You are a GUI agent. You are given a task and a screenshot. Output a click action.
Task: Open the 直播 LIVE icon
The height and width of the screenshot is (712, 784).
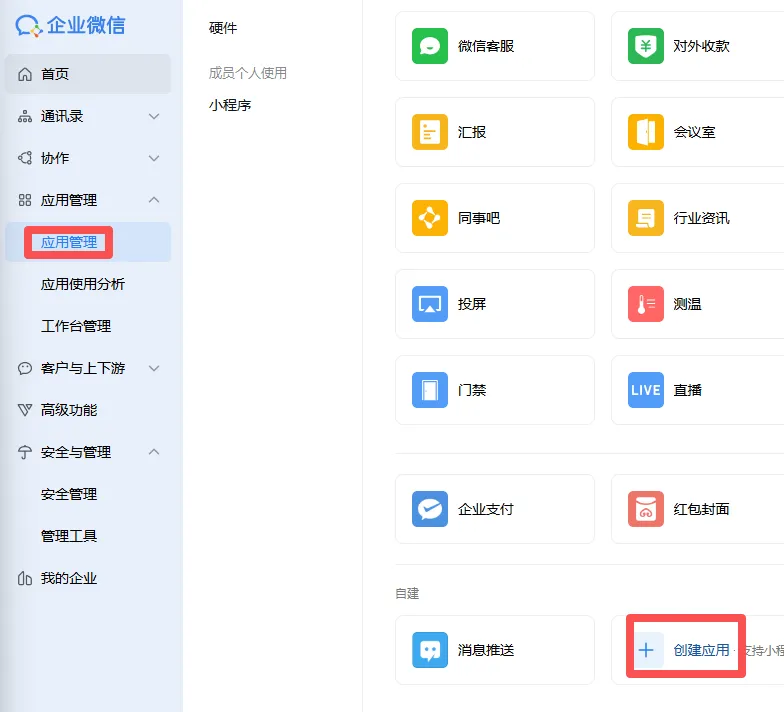pyautogui.click(x=646, y=390)
